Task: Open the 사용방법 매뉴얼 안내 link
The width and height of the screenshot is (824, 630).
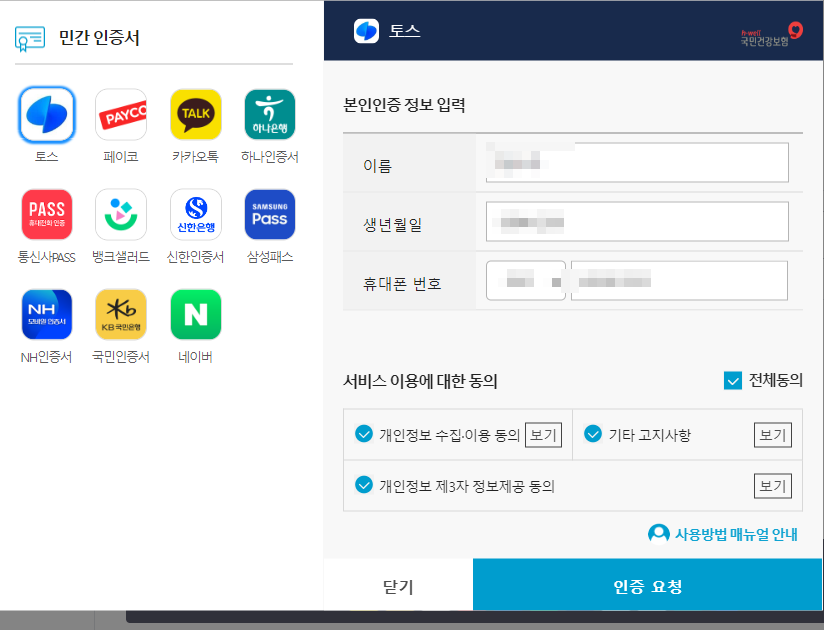Action: coord(736,534)
